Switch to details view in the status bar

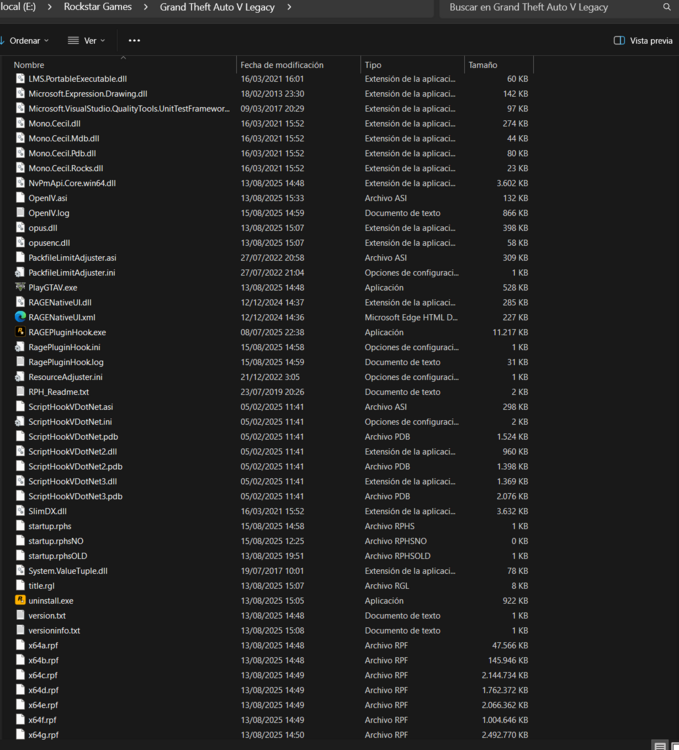point(660,745)
